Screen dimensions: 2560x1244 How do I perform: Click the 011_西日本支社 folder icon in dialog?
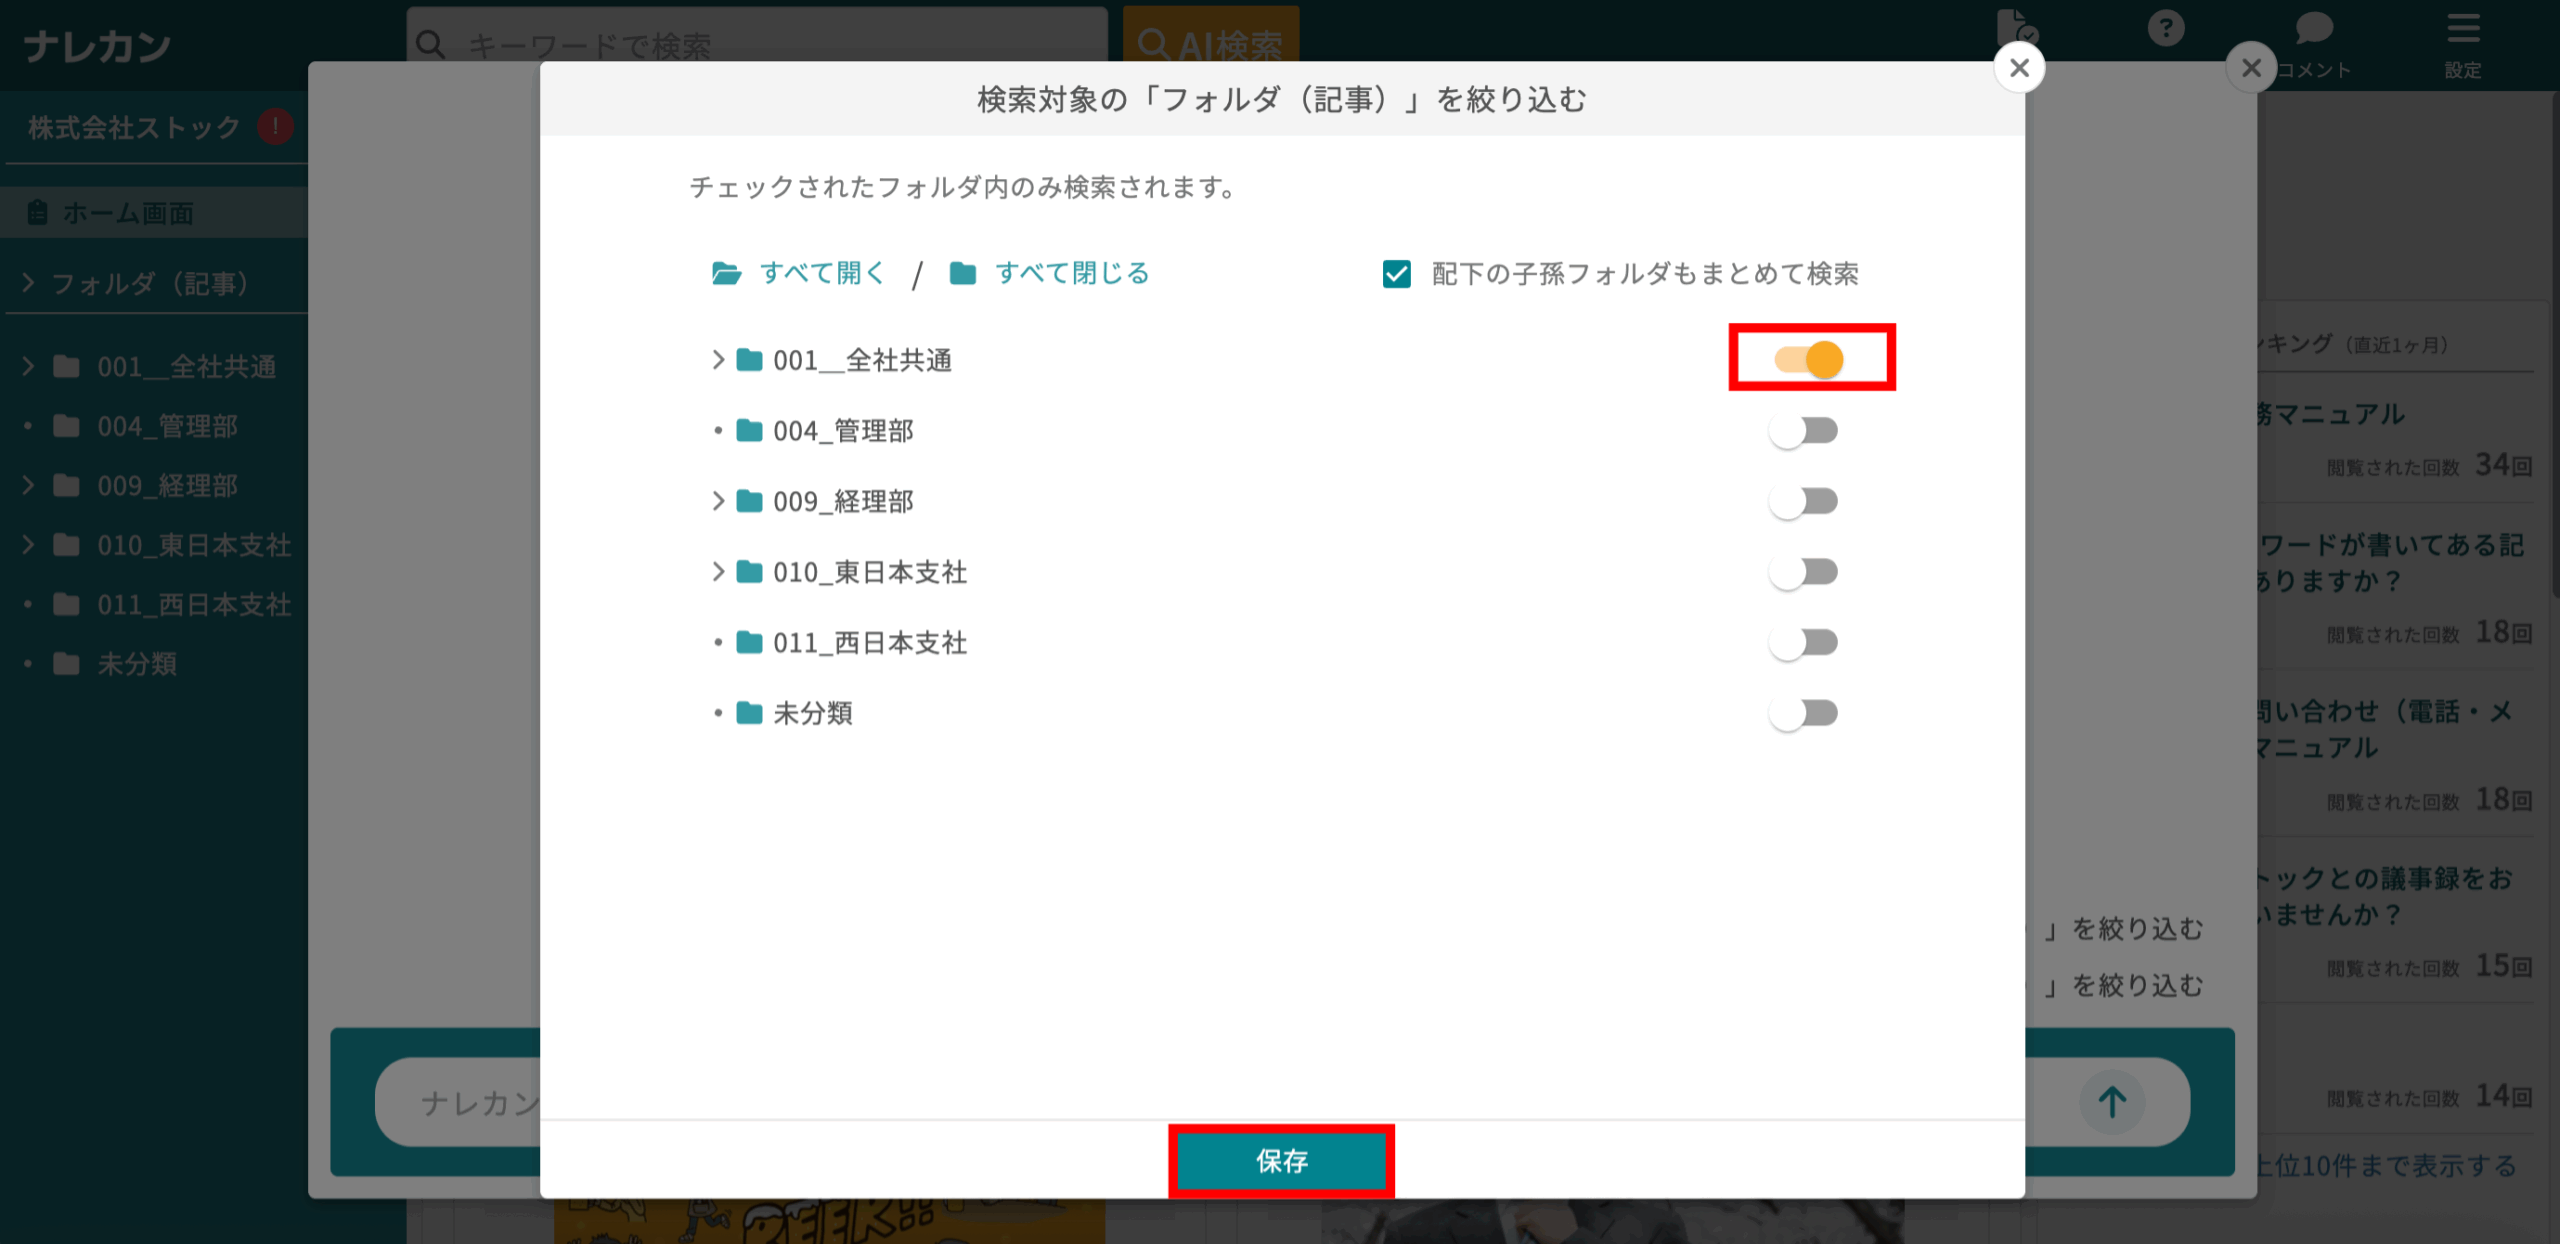(750, 642)
